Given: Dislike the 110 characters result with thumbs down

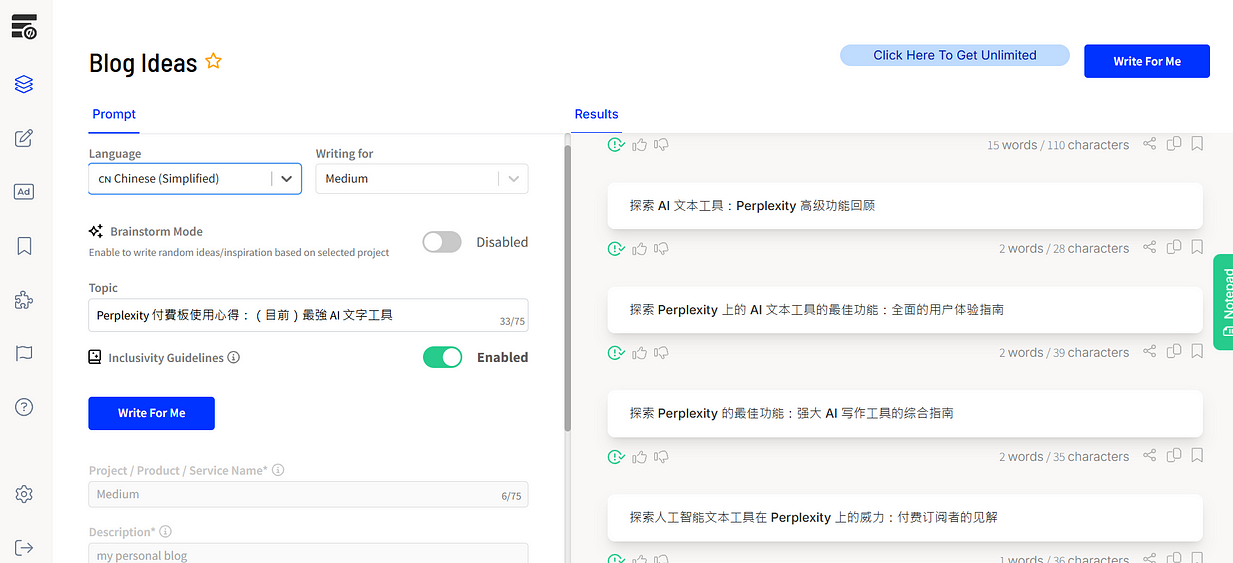Looking at the screenshot, I should [661, 145].
